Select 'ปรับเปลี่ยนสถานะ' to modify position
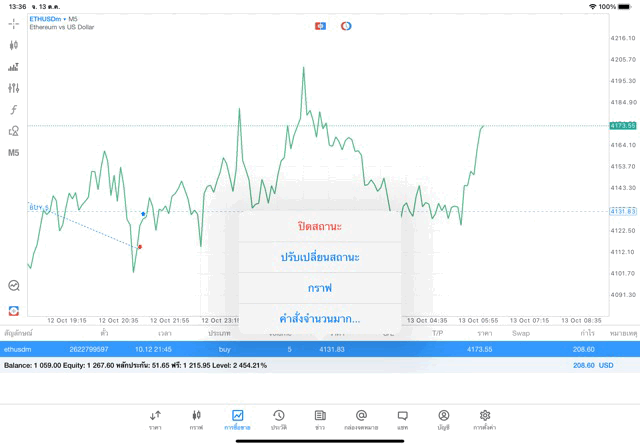Image resolution: width=640 pixels, height=447 pixels. (320, 257)
